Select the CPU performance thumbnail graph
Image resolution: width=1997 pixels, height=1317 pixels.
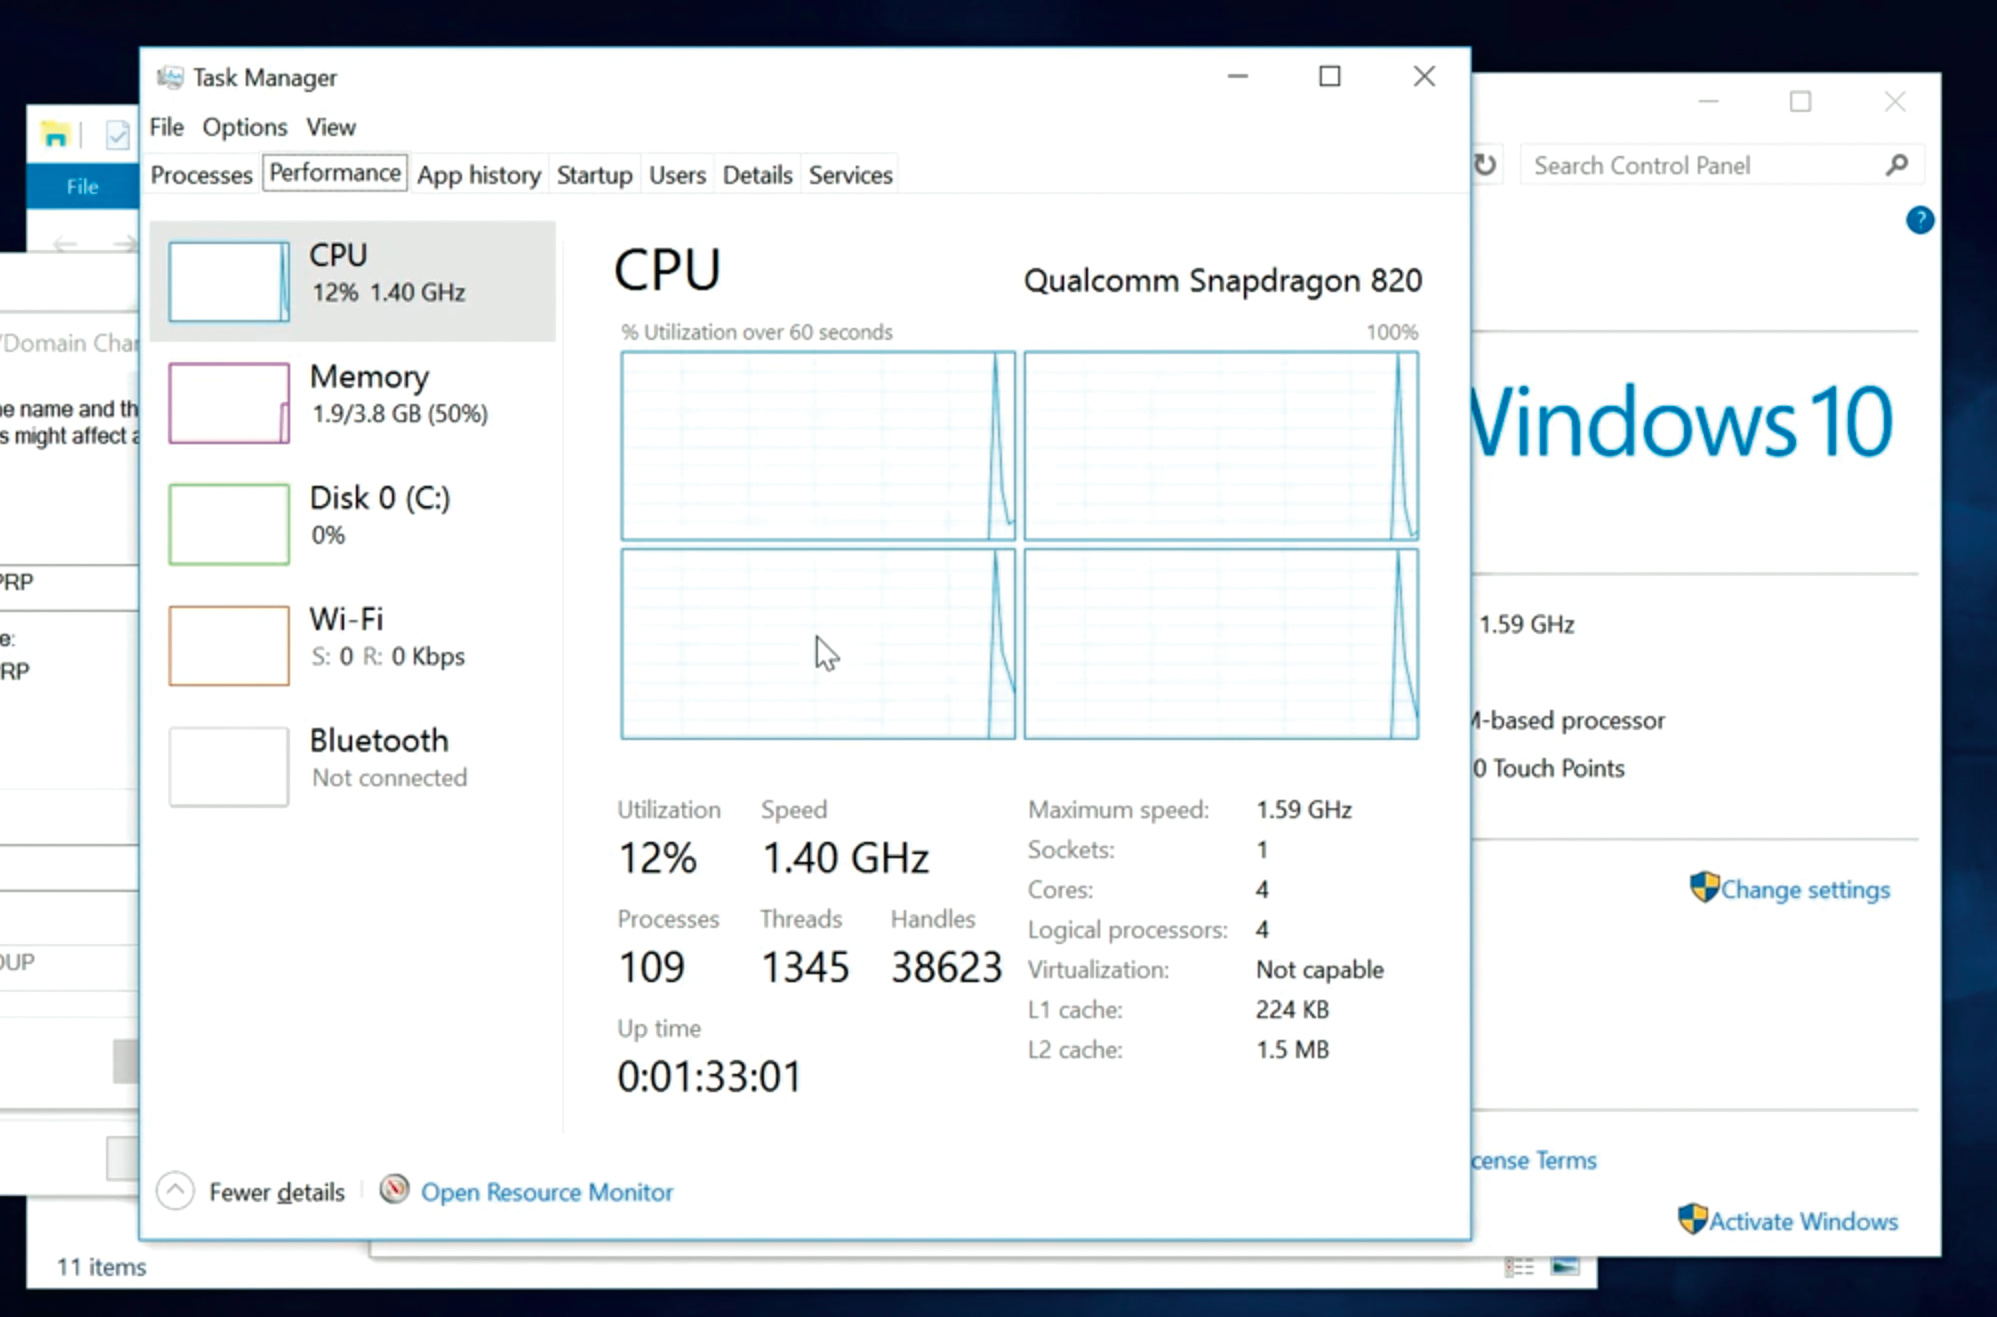229,281
